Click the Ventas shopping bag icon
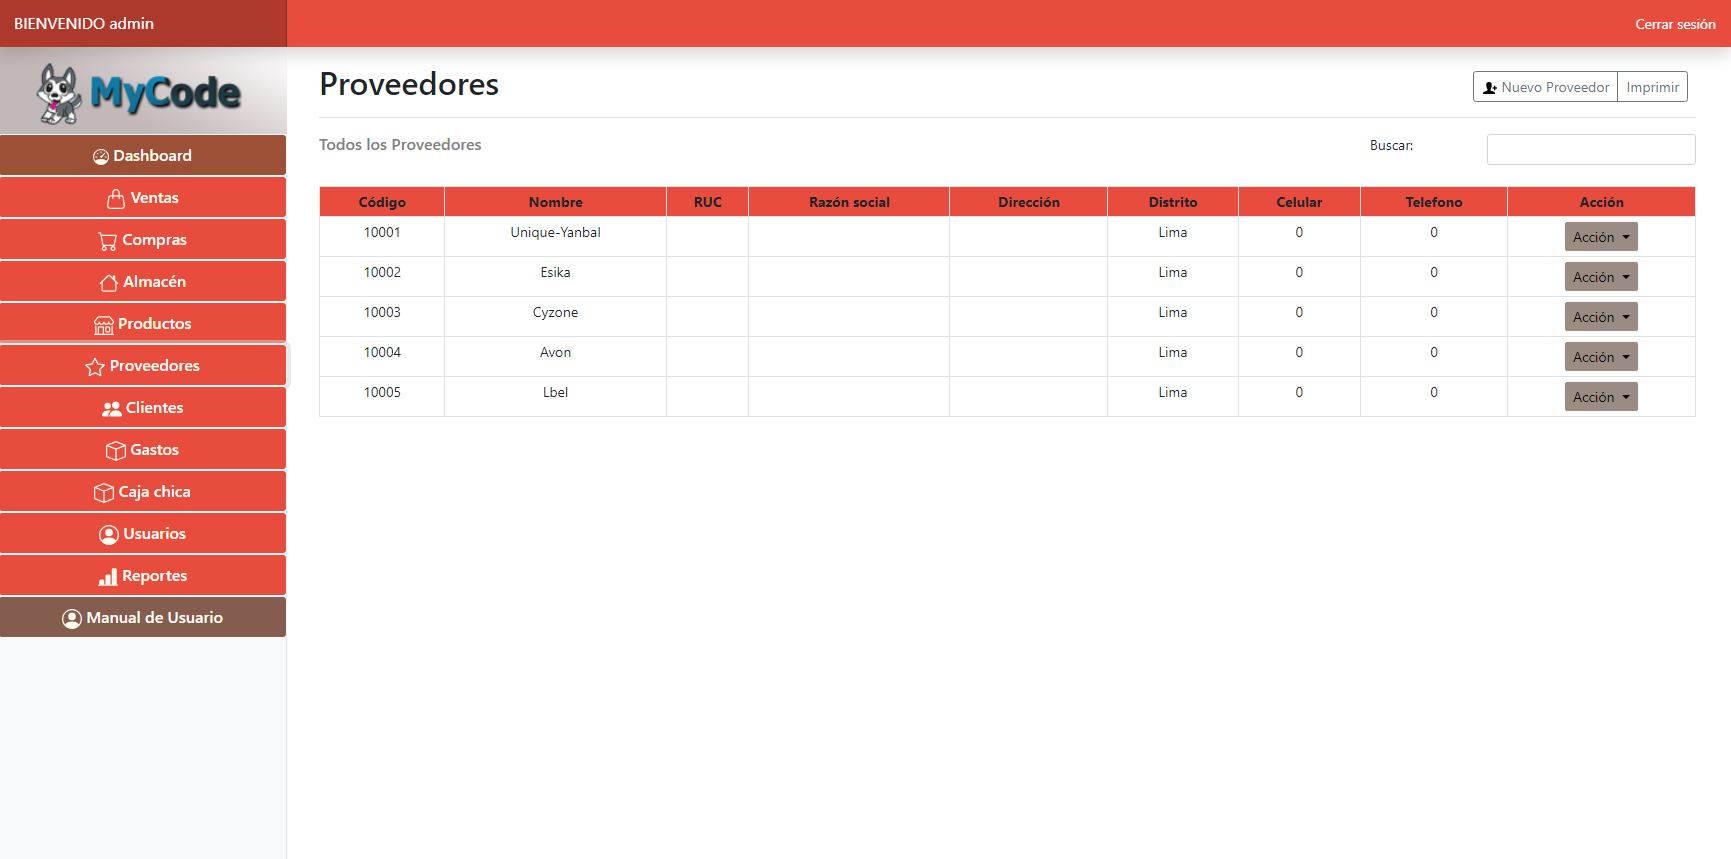The width and height of the screenshot is (1731, 859). coord(116,198)
